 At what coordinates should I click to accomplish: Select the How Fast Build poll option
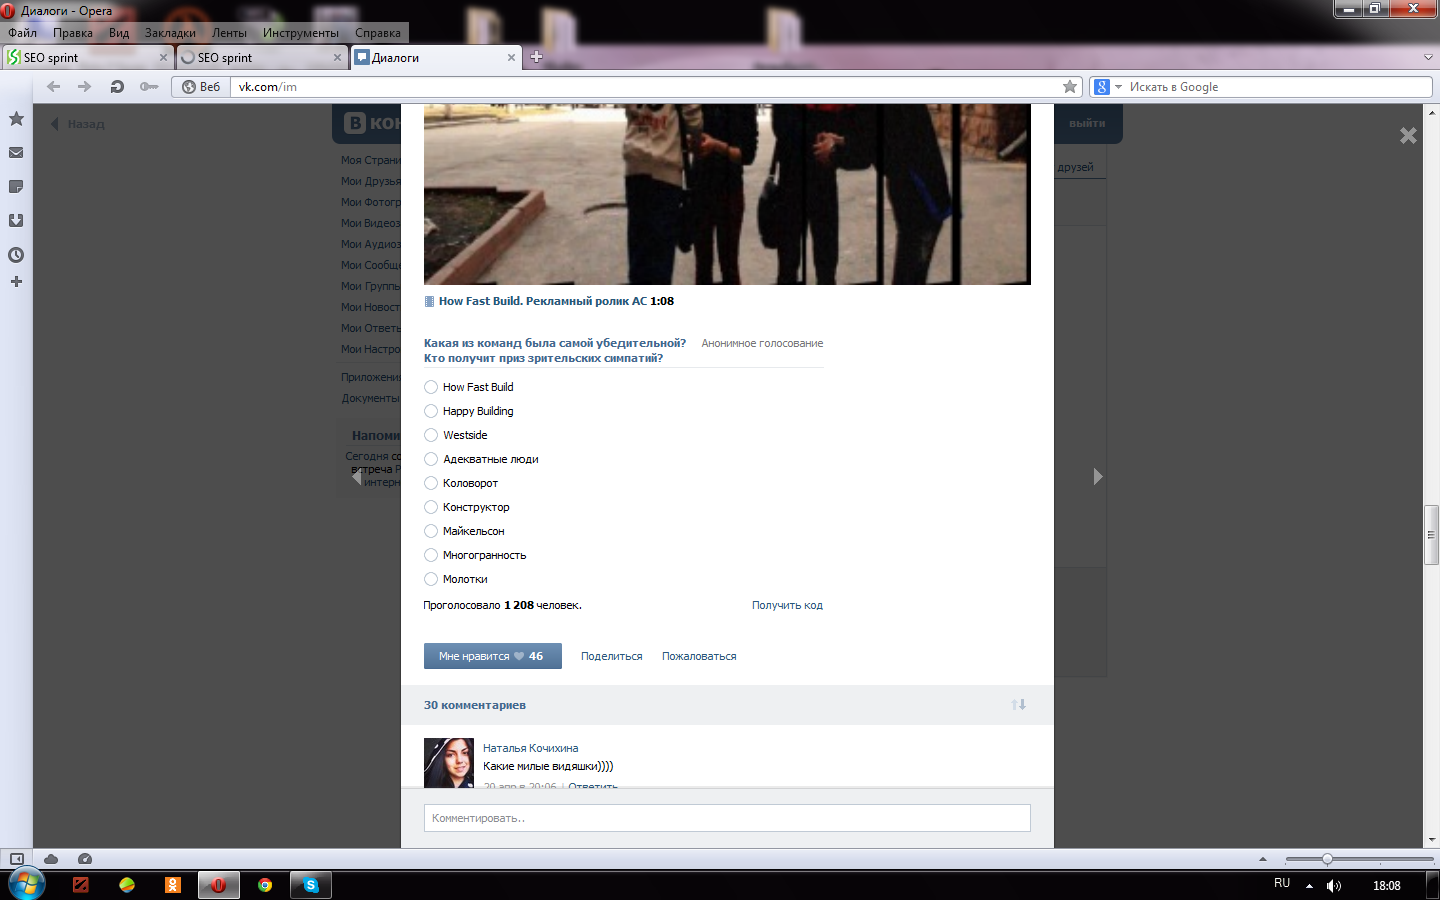(431, 387)
